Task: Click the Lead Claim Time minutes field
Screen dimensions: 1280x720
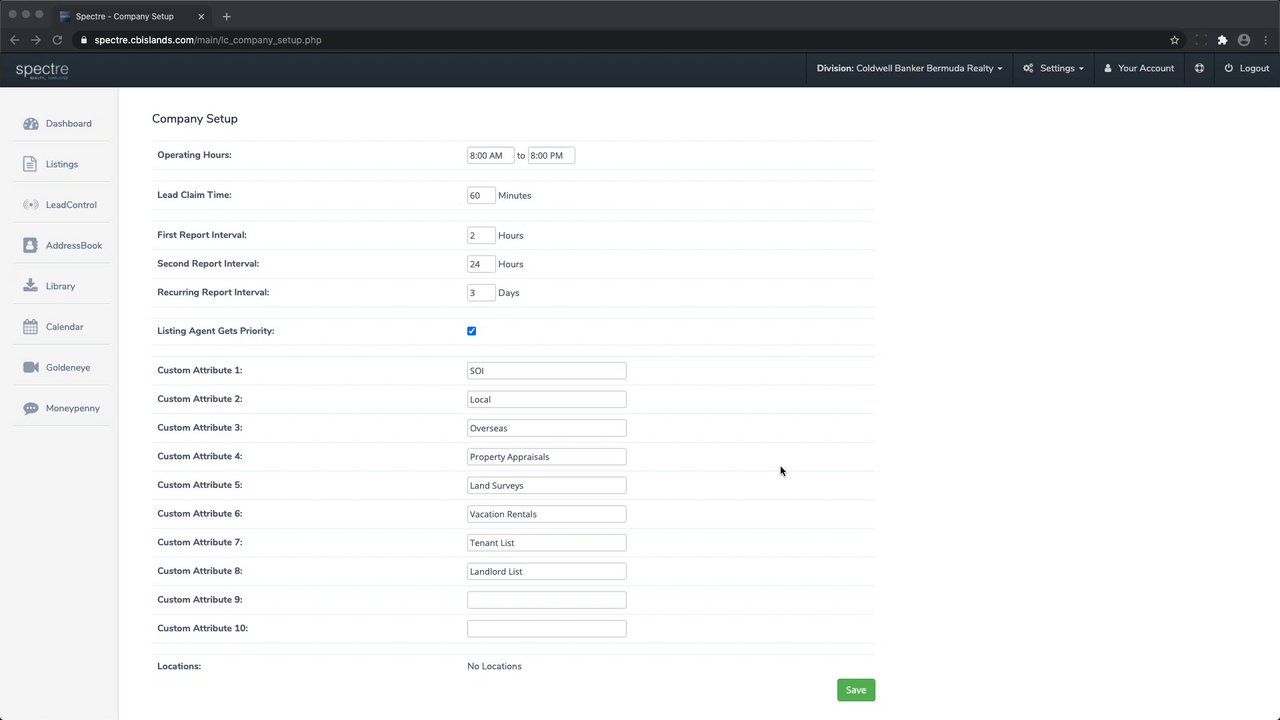Action: (x=481, y=195)
